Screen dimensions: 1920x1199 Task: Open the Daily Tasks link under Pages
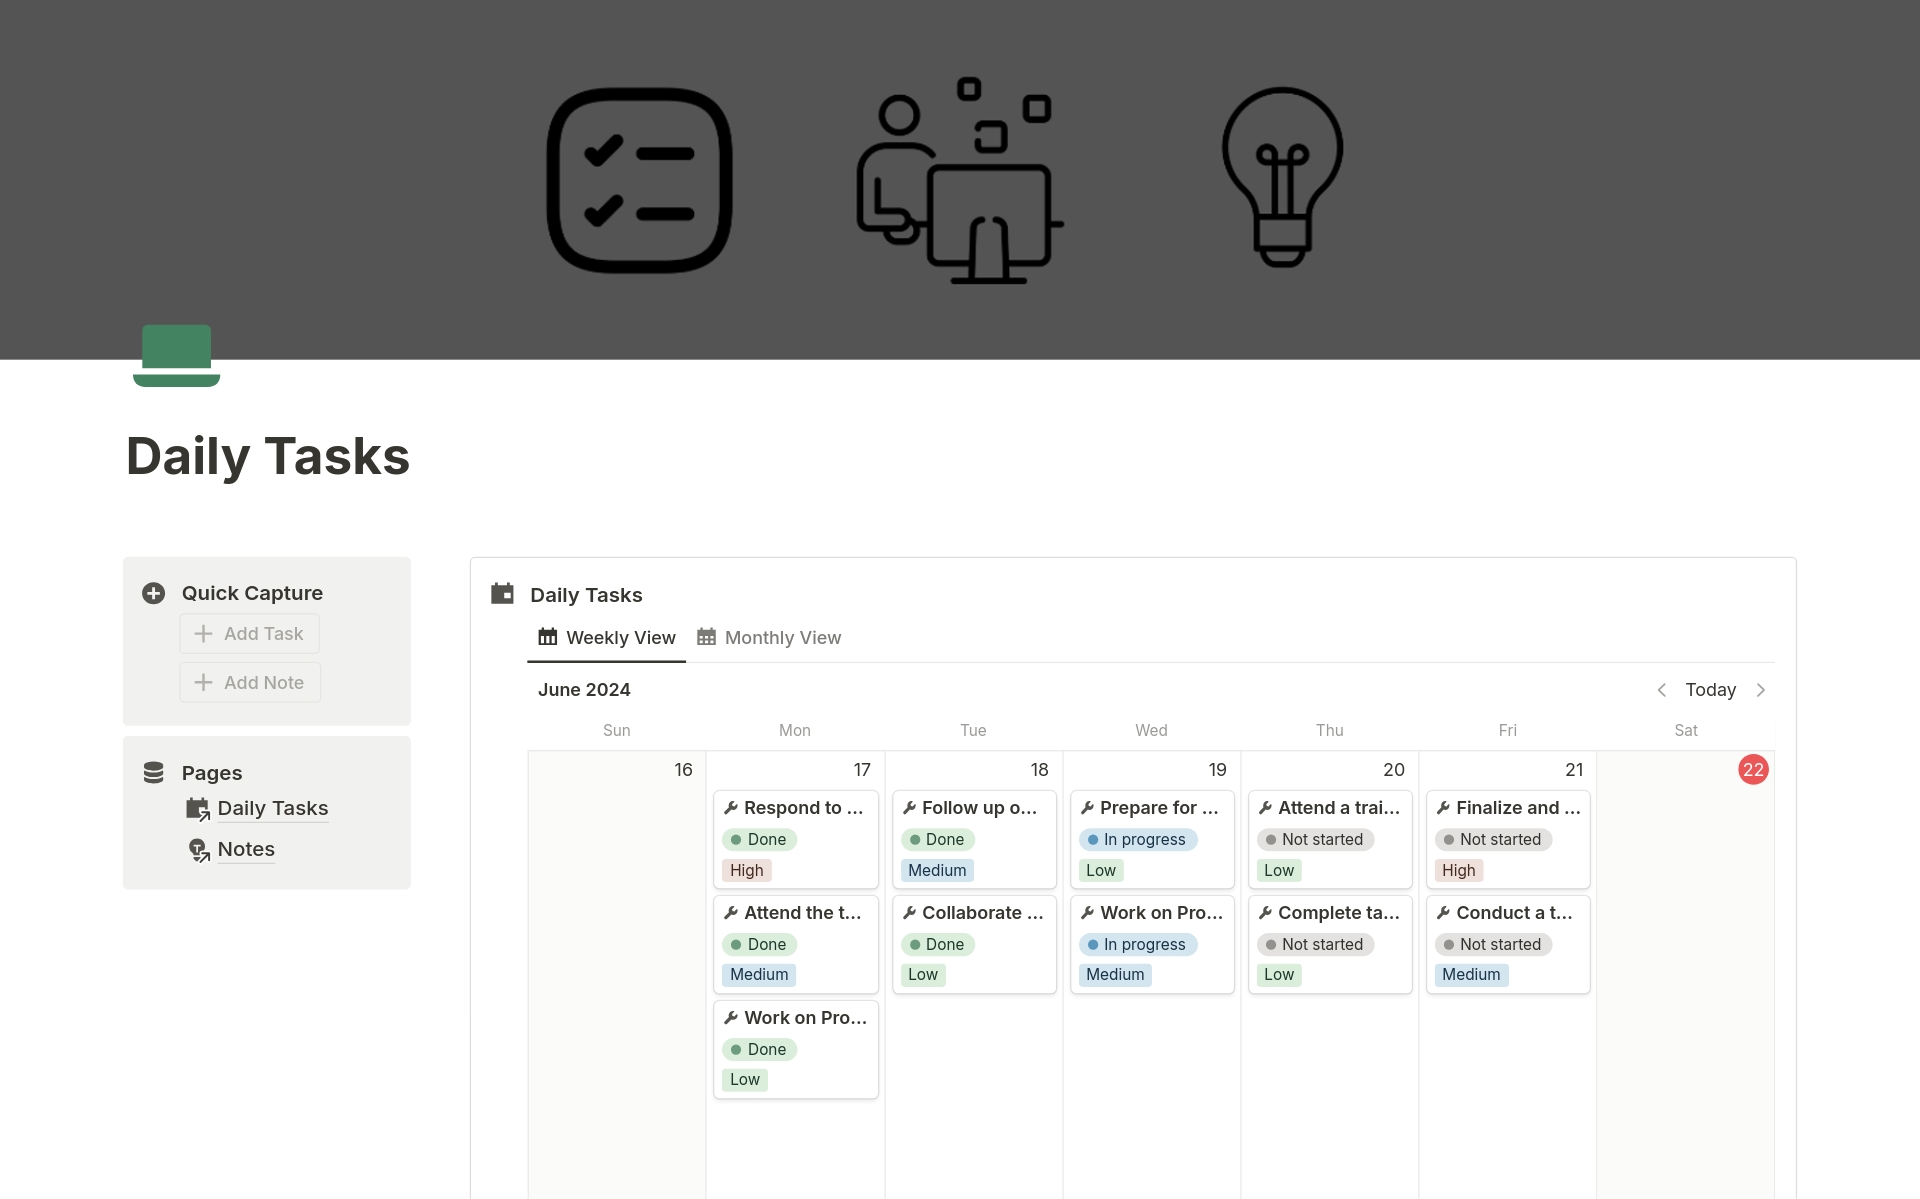click(x=272, y=808)
